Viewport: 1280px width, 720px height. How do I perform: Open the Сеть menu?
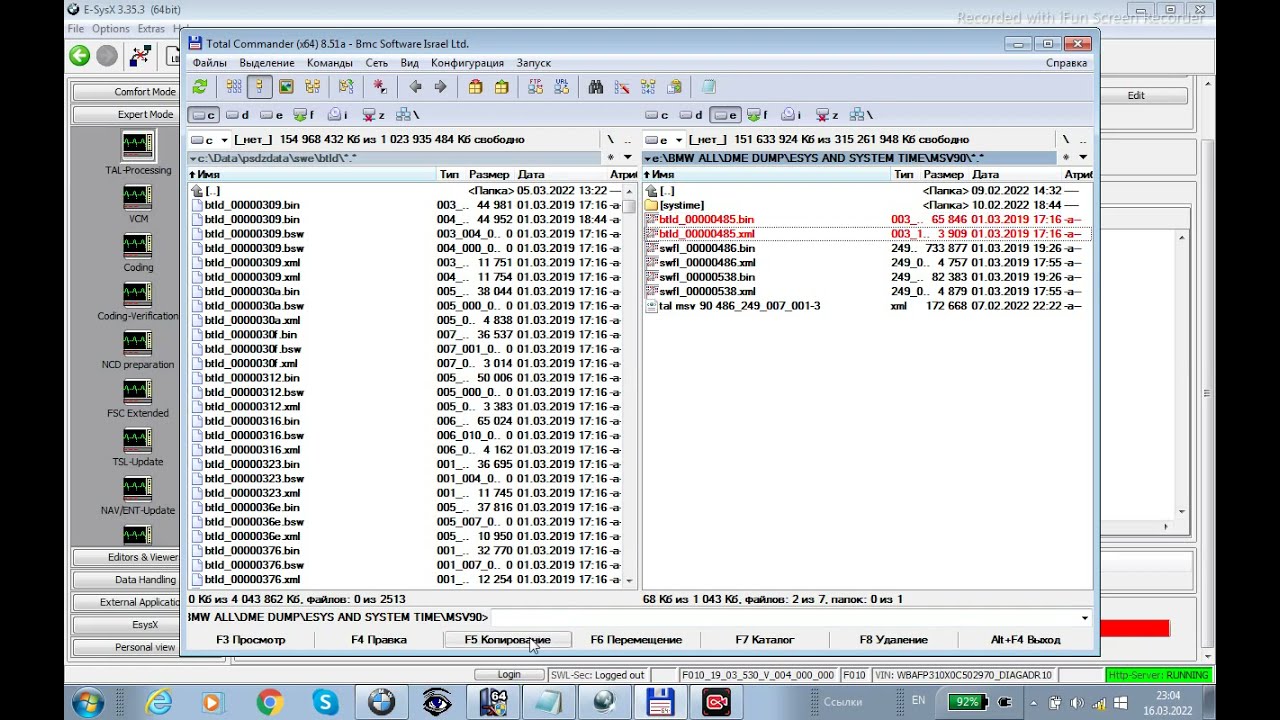coord(377,63)
